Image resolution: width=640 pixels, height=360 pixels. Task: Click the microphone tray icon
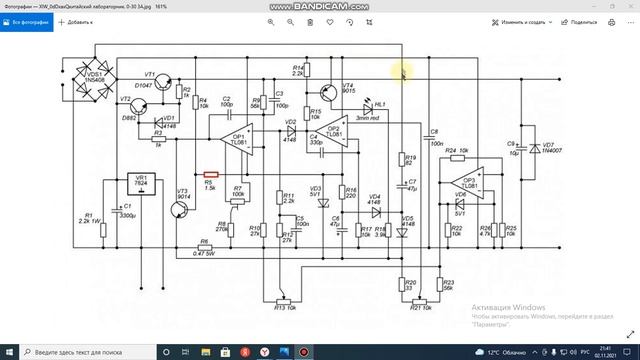click(554, 352)
